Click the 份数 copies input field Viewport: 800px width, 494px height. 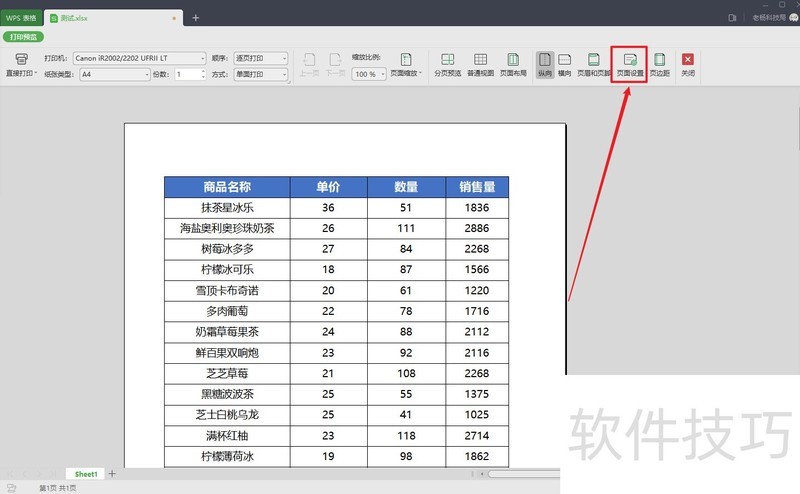(187, 74)
